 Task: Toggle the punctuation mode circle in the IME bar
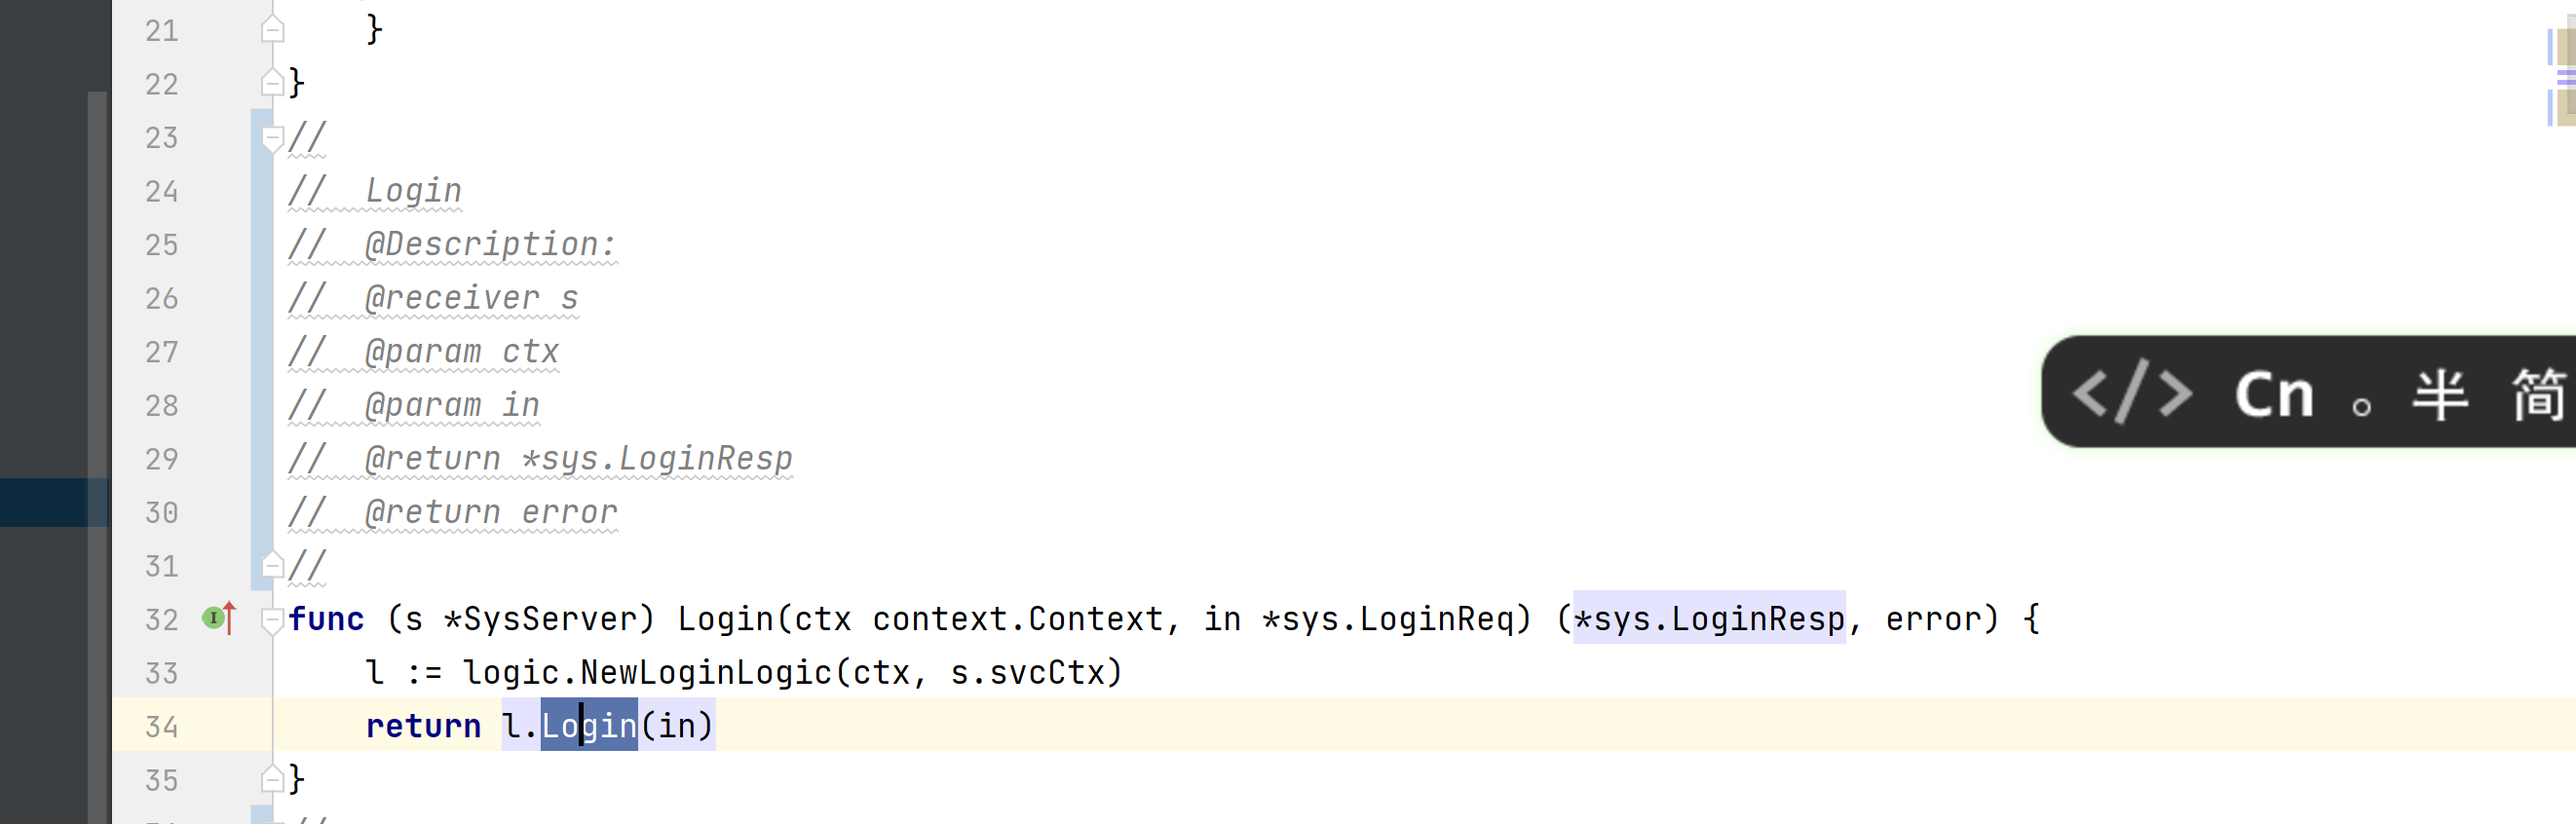2362,406
